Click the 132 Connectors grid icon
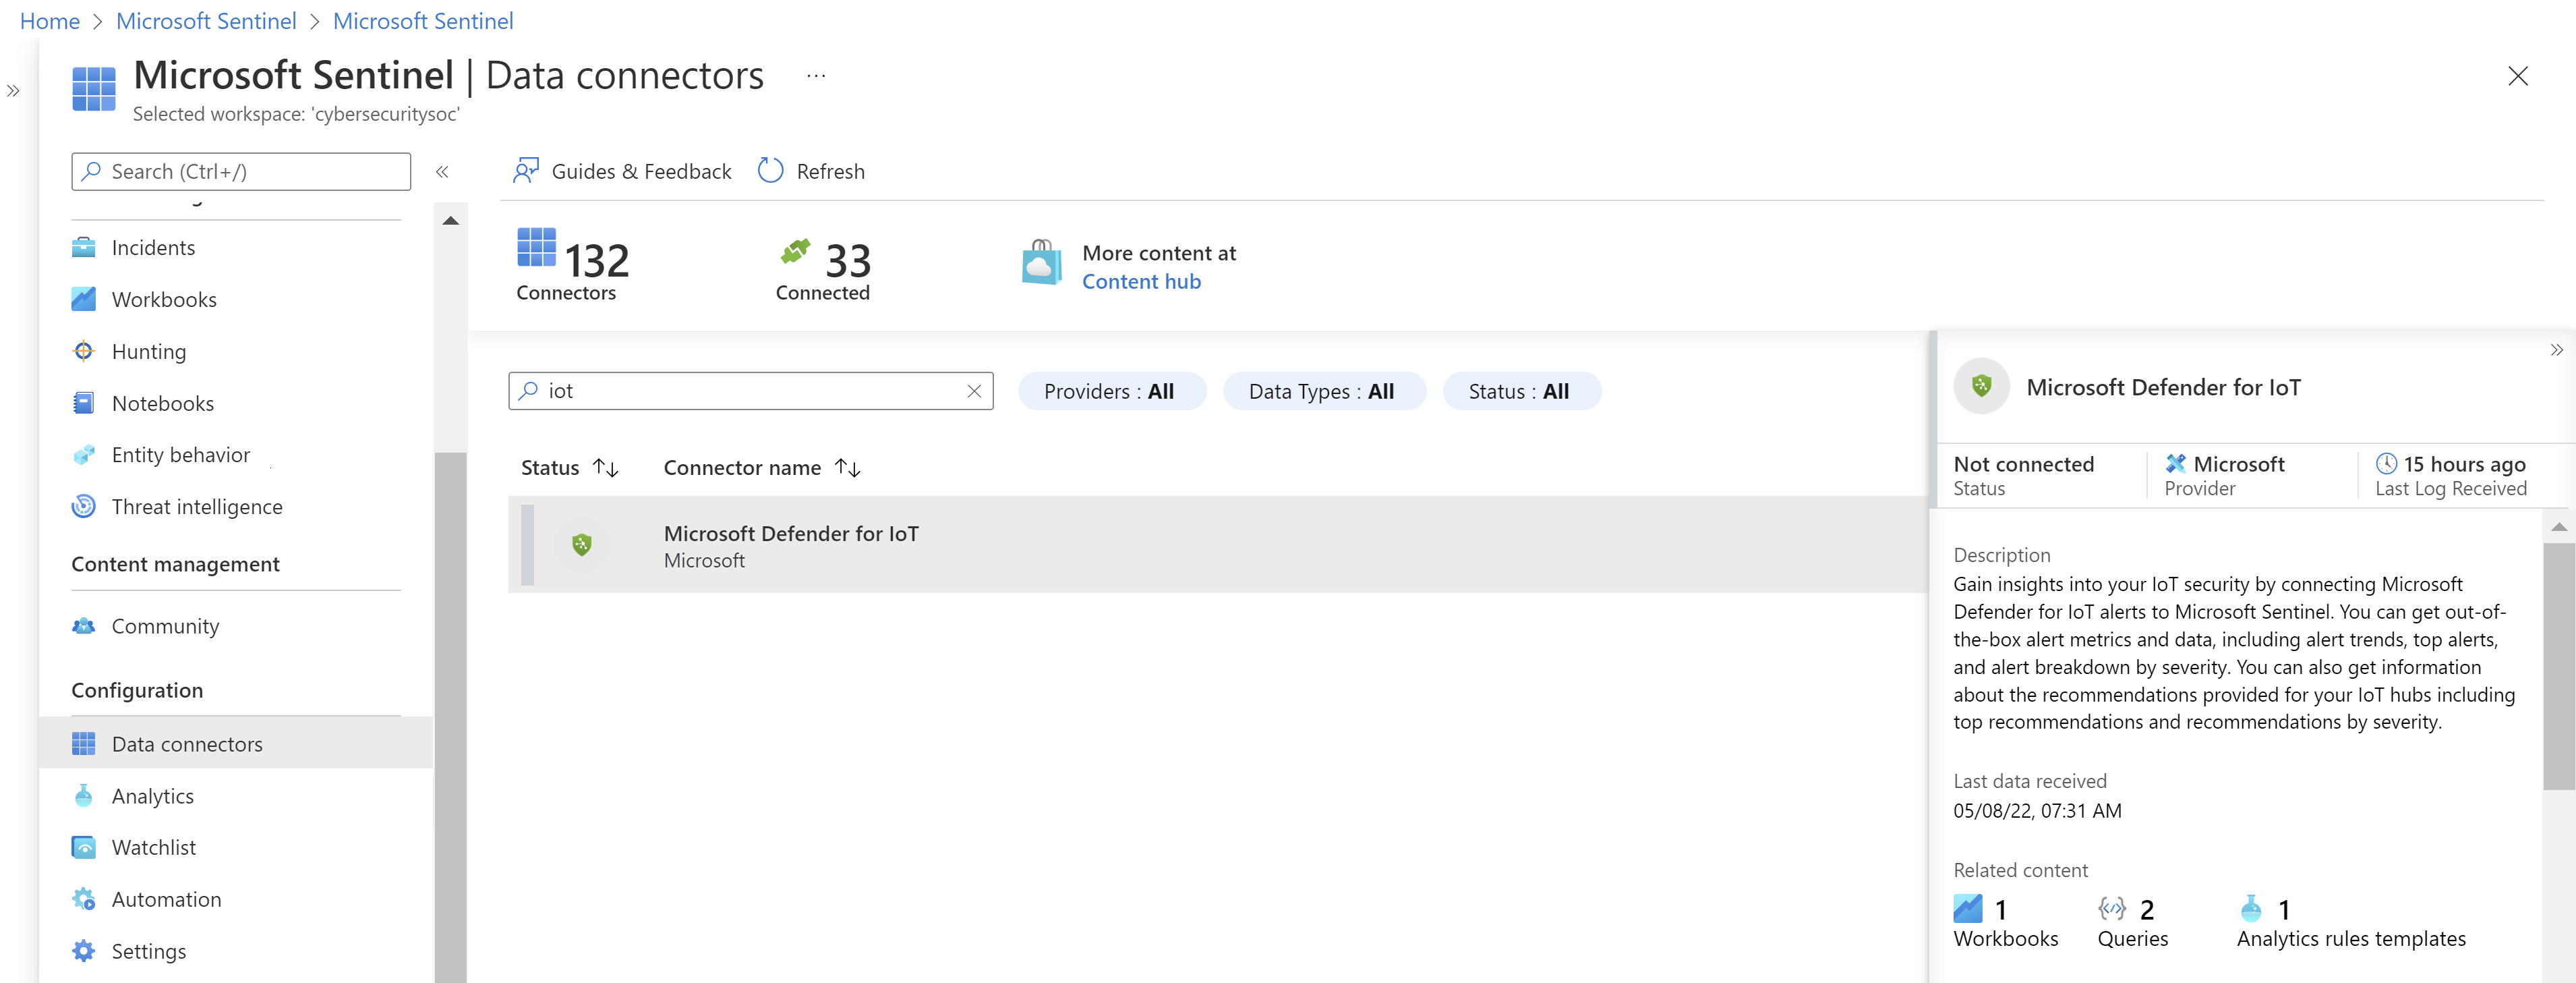Viewport: 2576px width, 983px height. [x=537, y=247]
